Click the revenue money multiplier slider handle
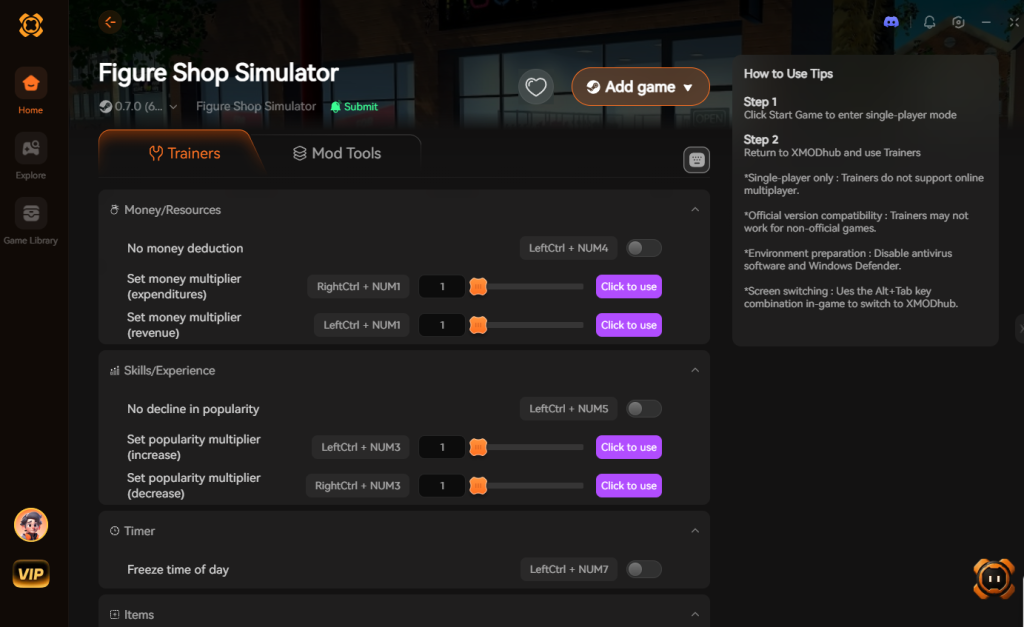1024x627 pixels. tap(478, 325)
